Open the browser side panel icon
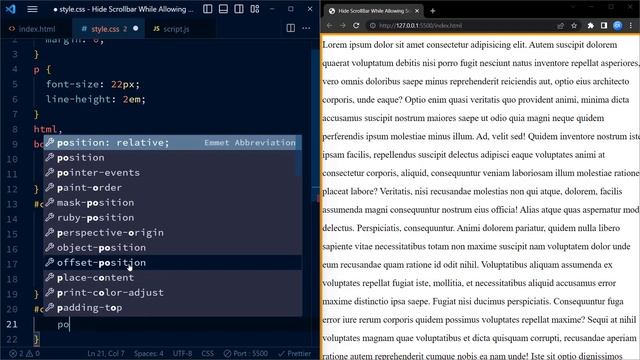Image resolution: width=640 pixels, height=360 pixels. [604, 26]
